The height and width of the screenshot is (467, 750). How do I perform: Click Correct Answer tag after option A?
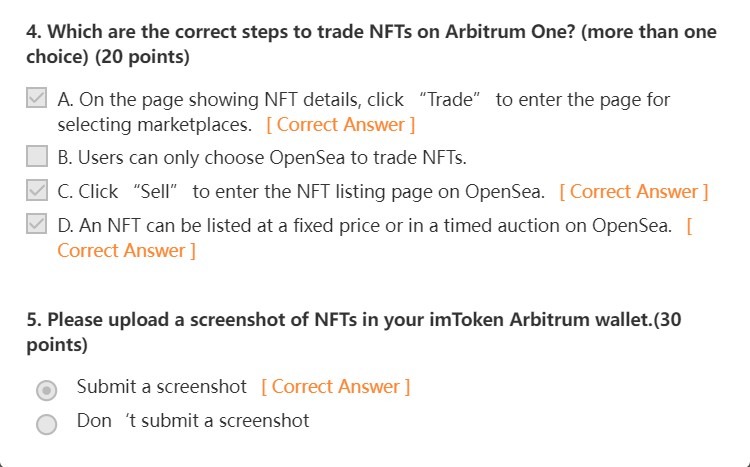coord(340,125)
